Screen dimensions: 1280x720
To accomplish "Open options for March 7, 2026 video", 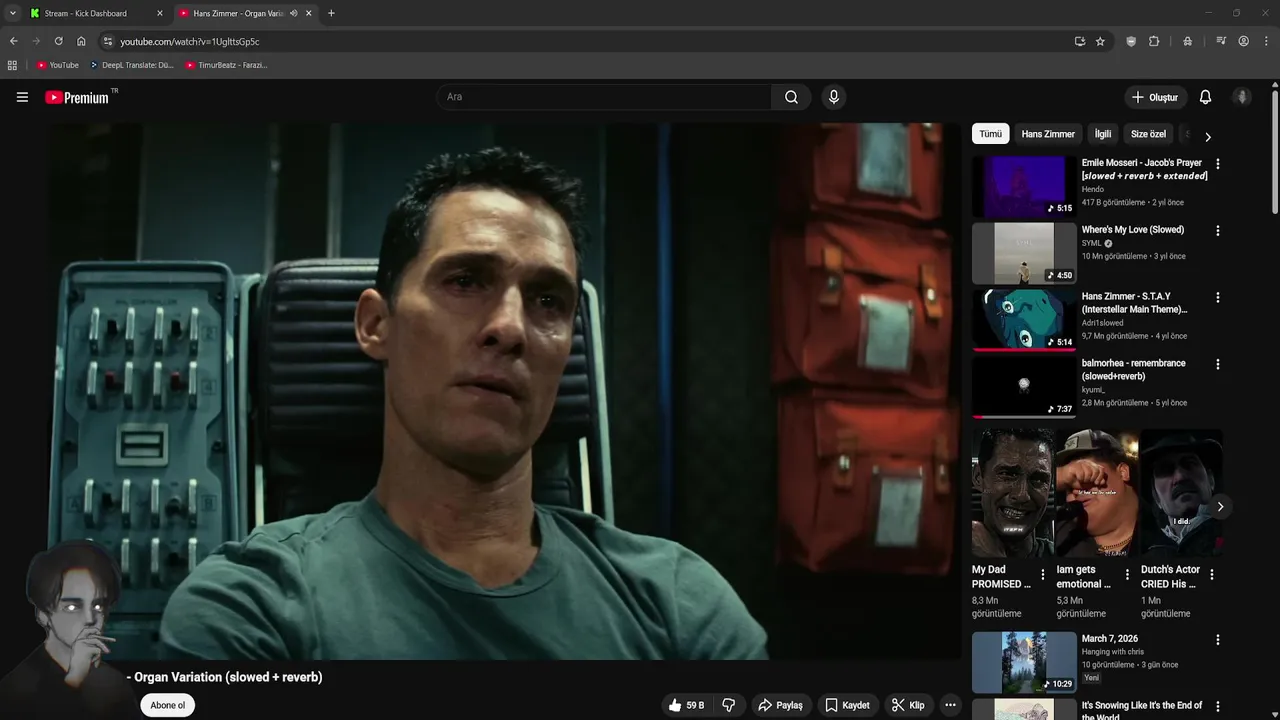I will [1217, 640].
